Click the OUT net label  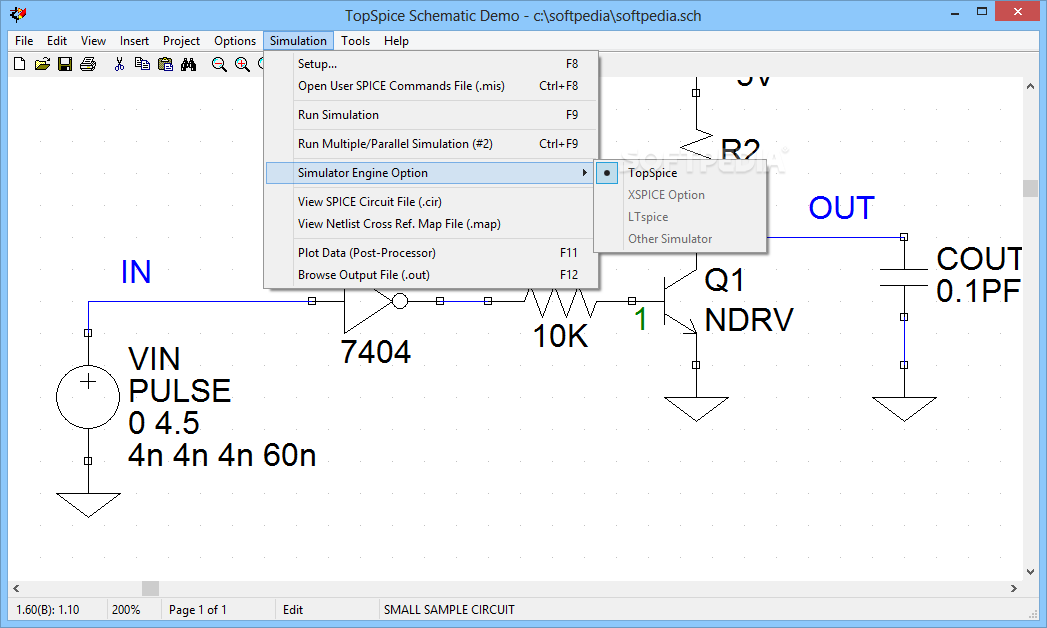pyautogui.click(x=841, y=208)
